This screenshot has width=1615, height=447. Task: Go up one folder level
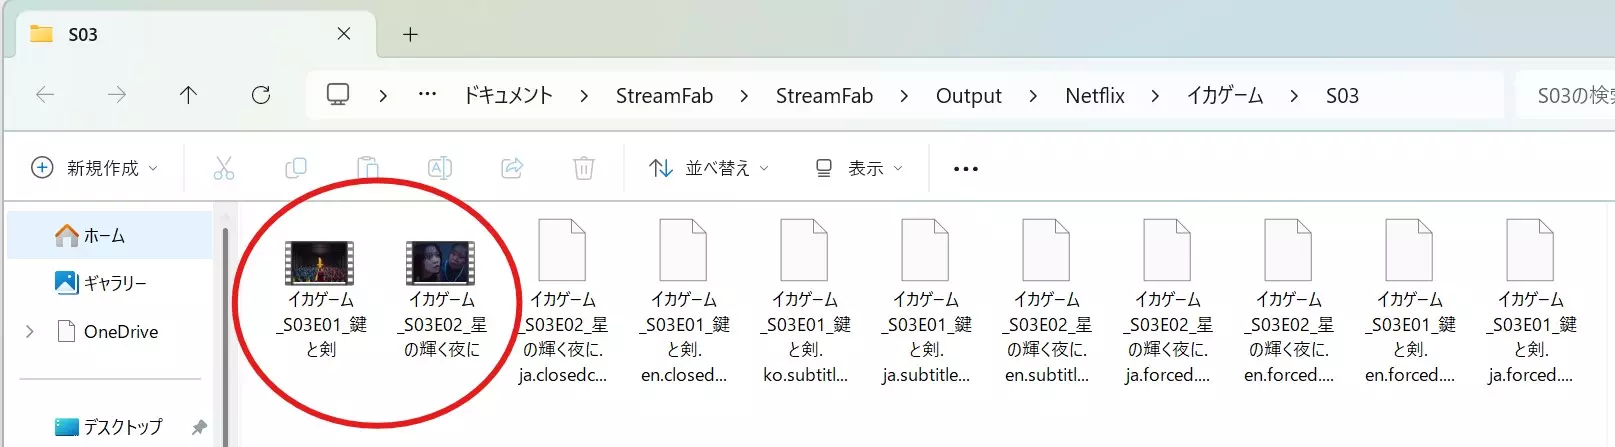coord(188,95)
